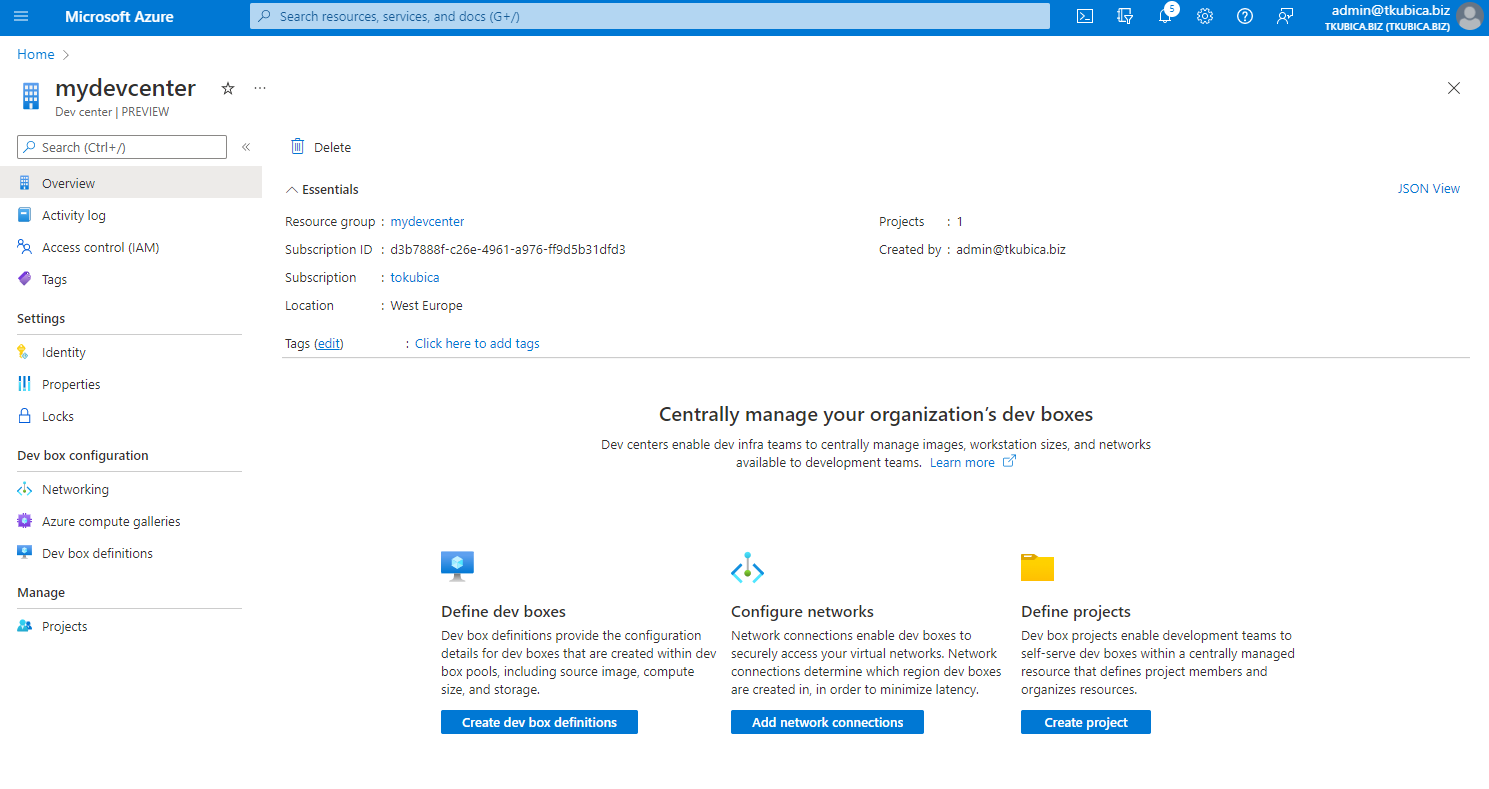Open the Directories and subscriptions filter icon
Viewport: 1489px width, 789px height.
coord(1125,16)
